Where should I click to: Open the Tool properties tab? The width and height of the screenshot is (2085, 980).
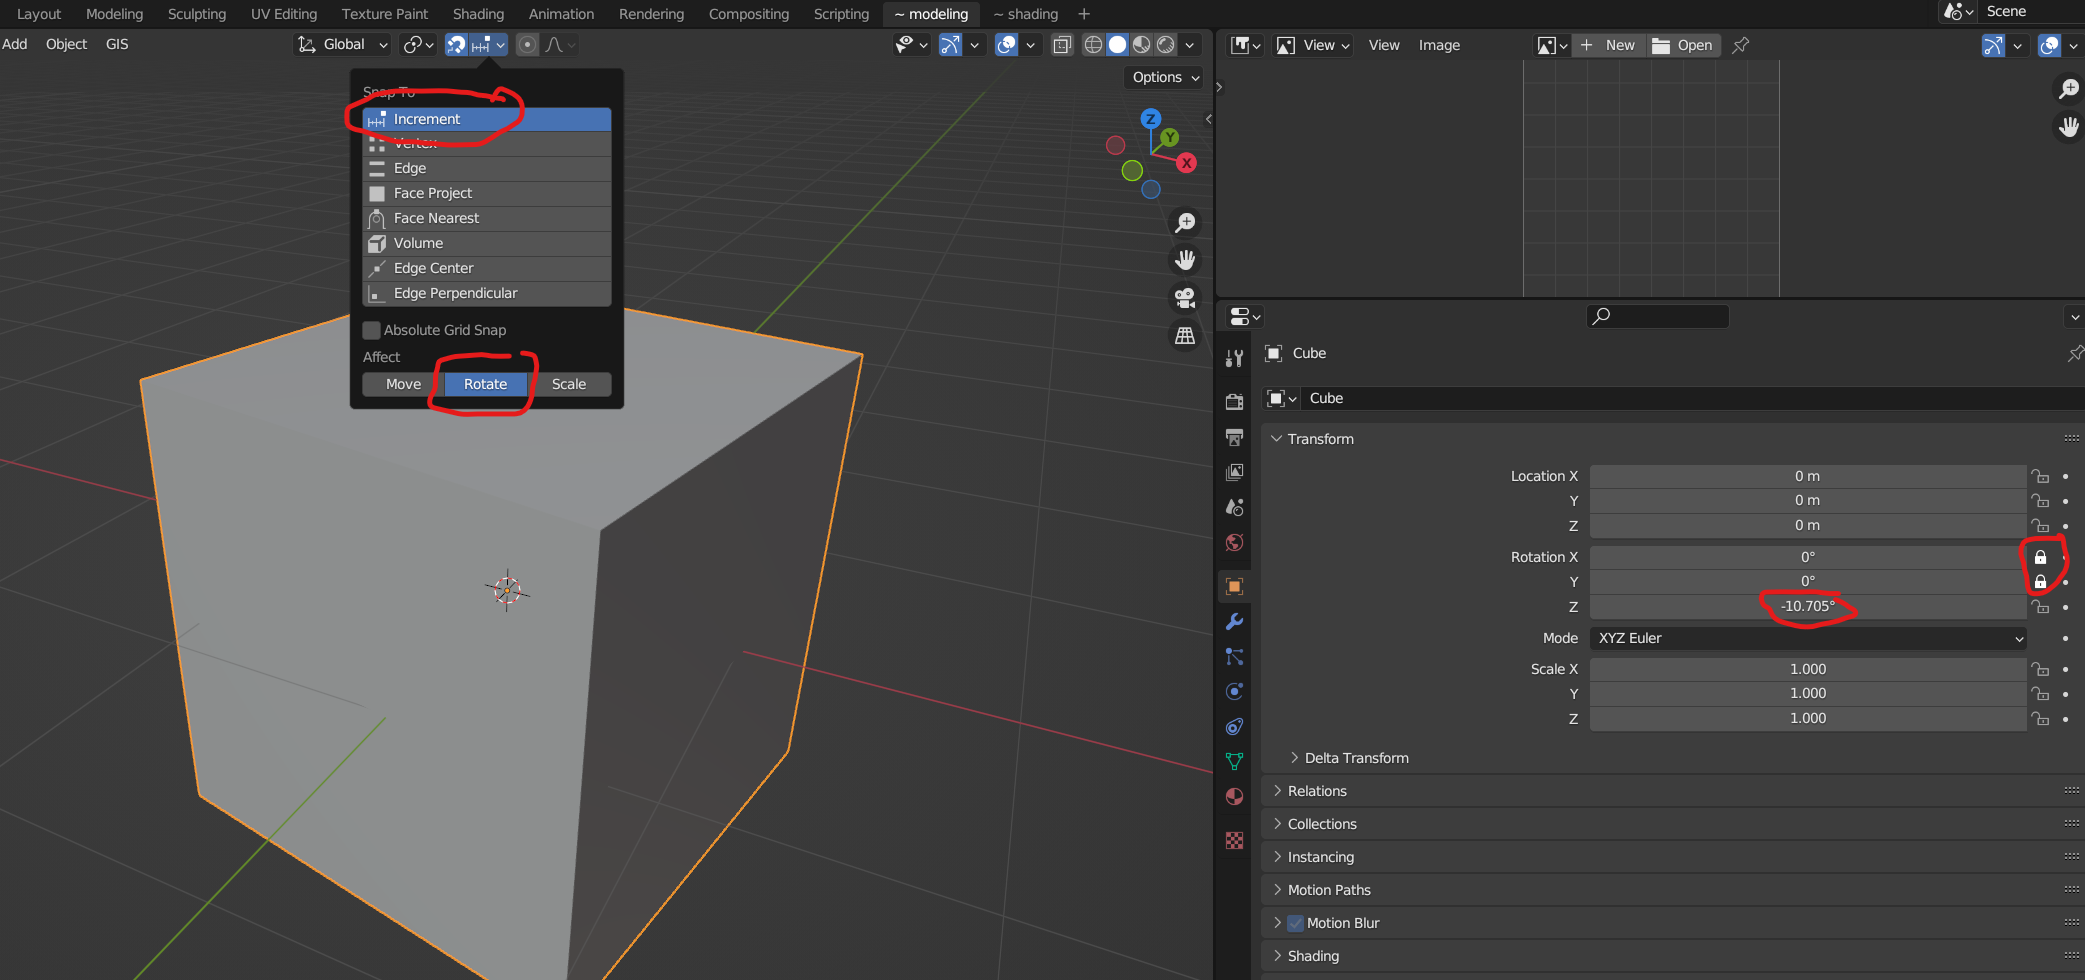[x=1234, y=358]
